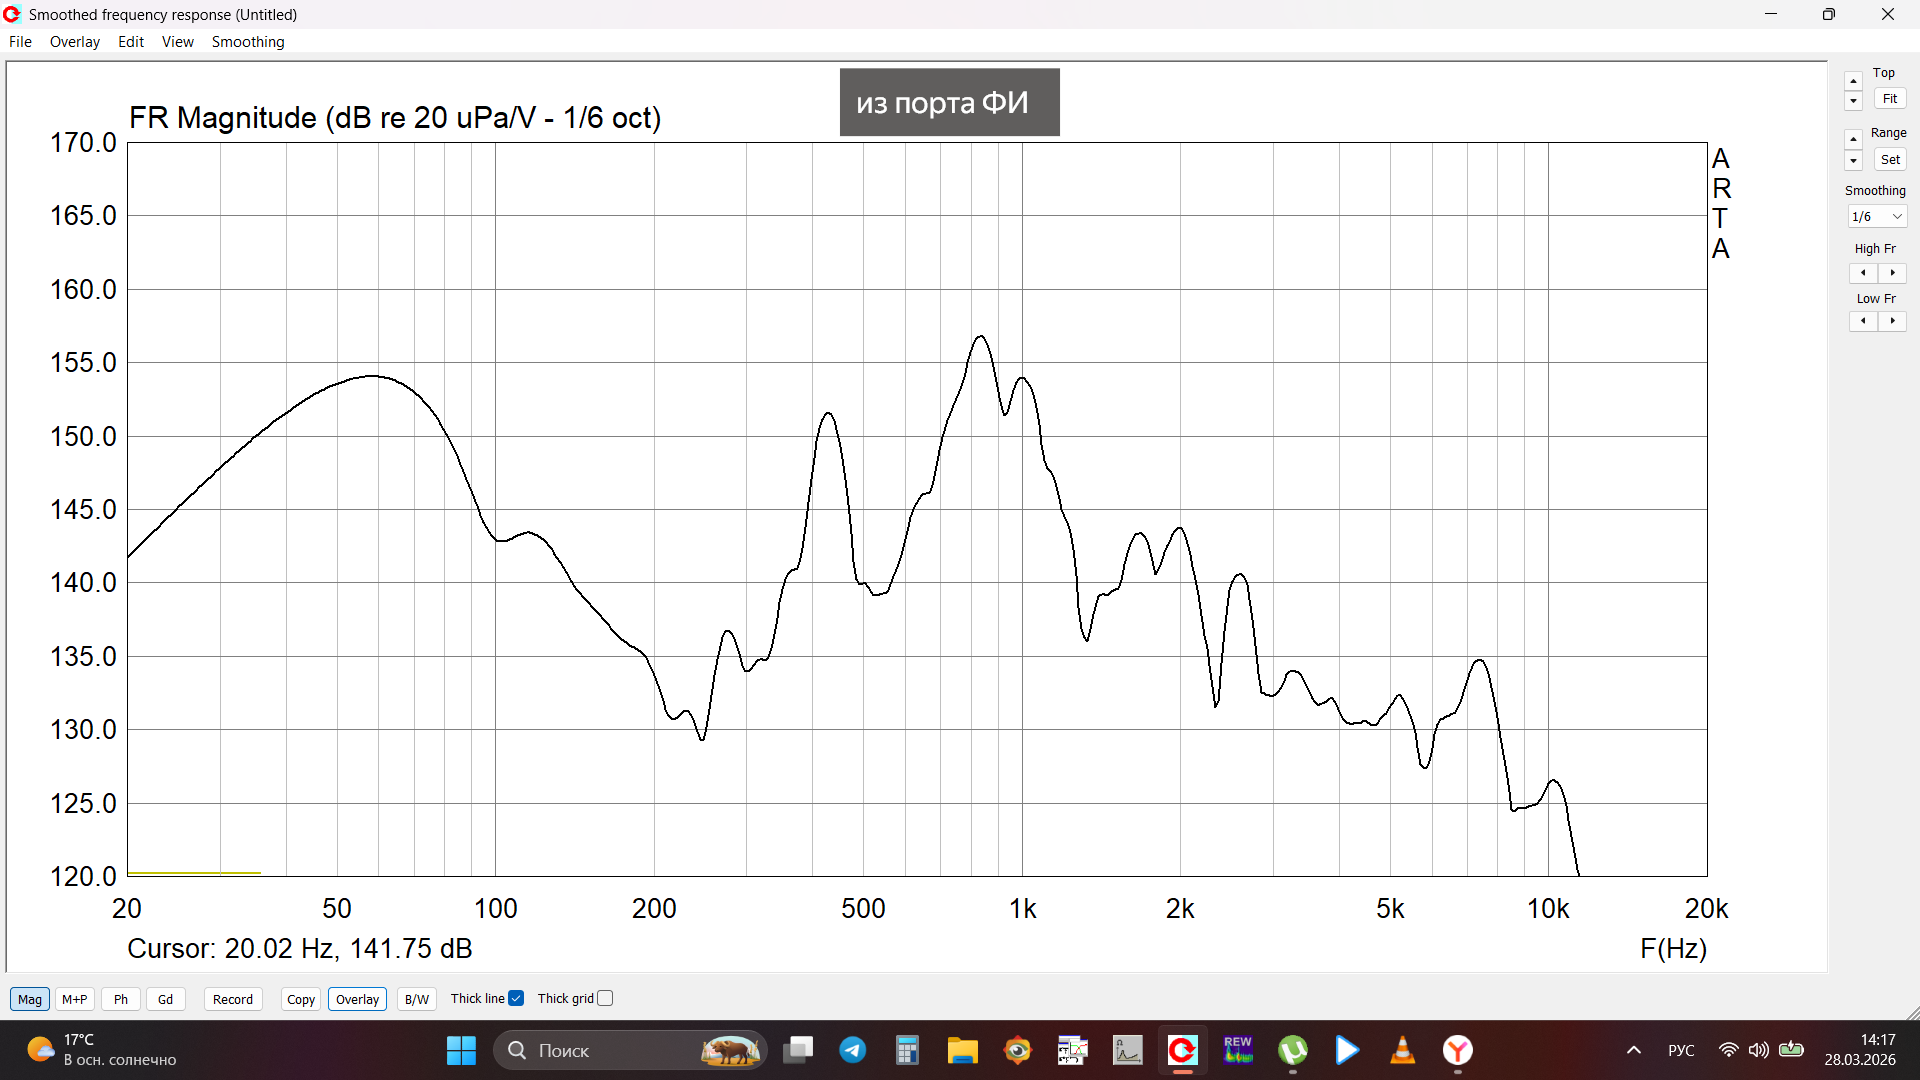The image size is (1920, 1080).
Task: Open the Smoothing menu
Action: click(247, 42)
